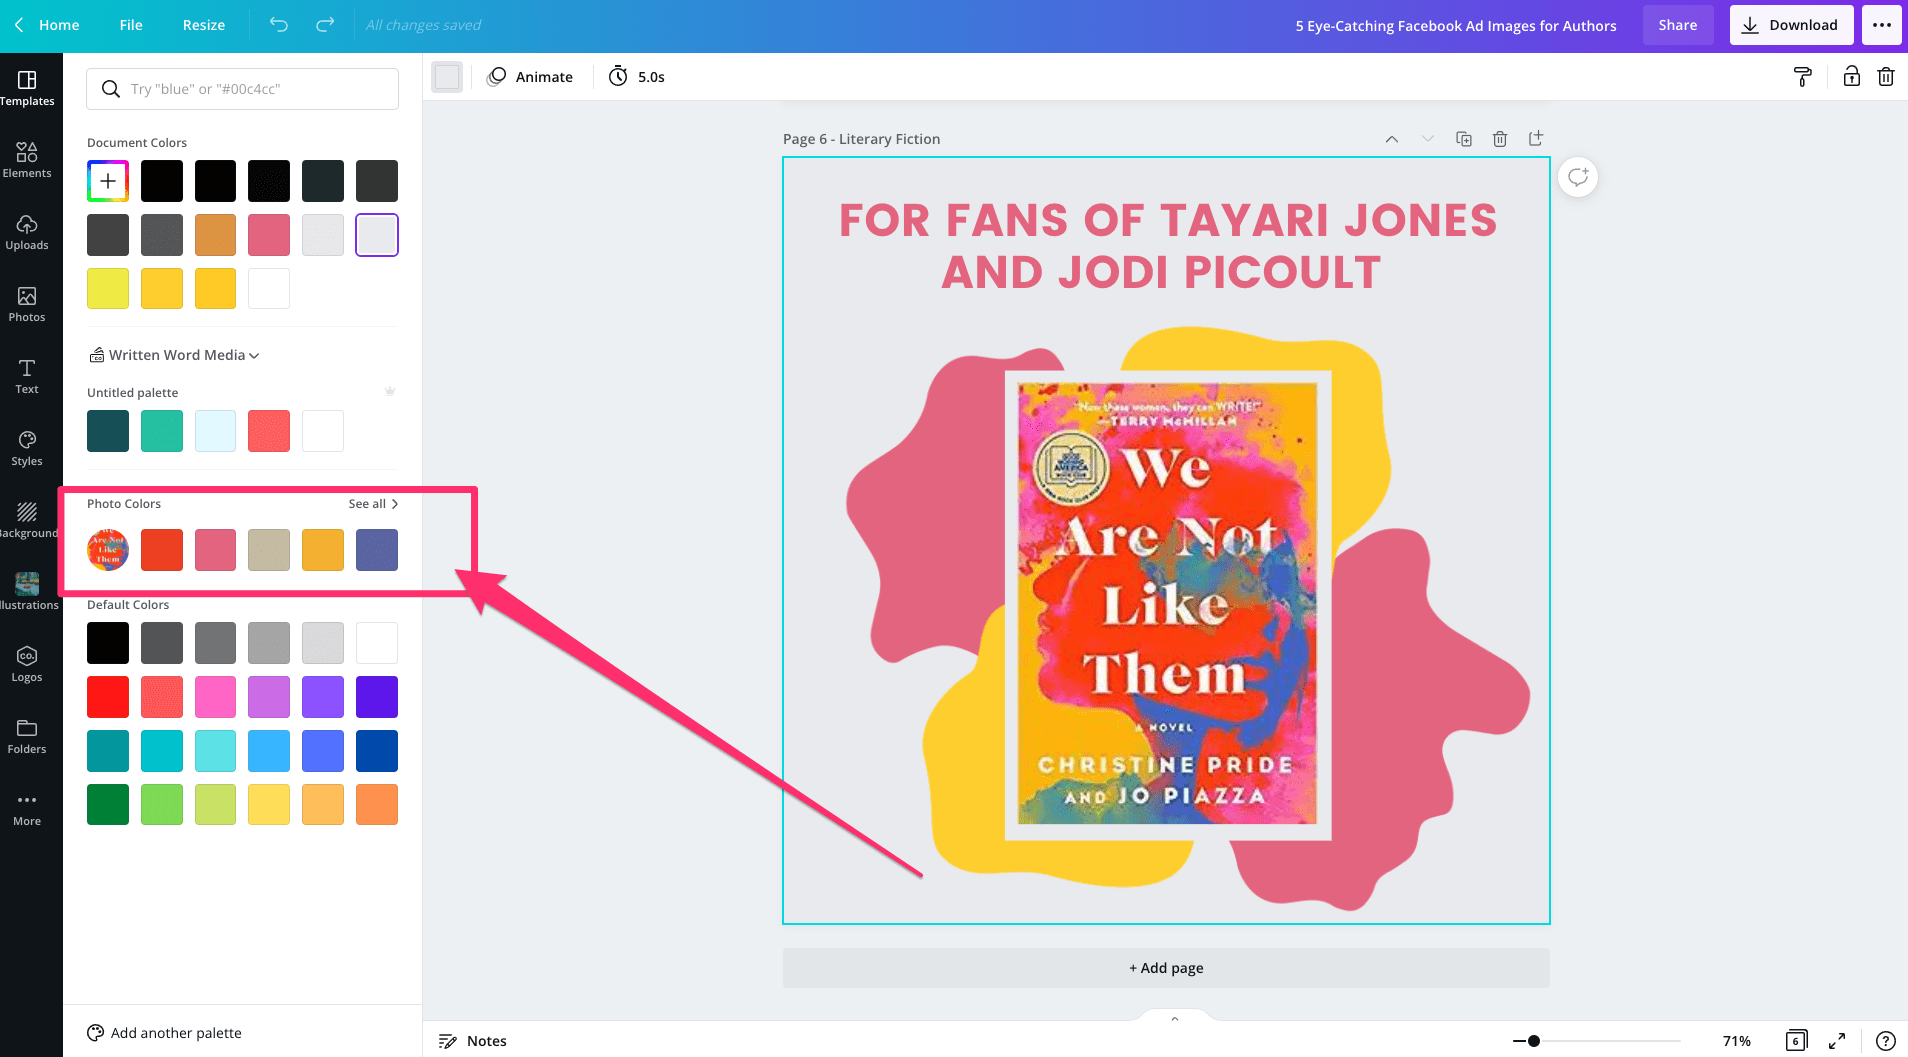The image size is (1908, 1057).
Task: Enter fullscreen presentation mode
Action: [x=1837, y=1041]
